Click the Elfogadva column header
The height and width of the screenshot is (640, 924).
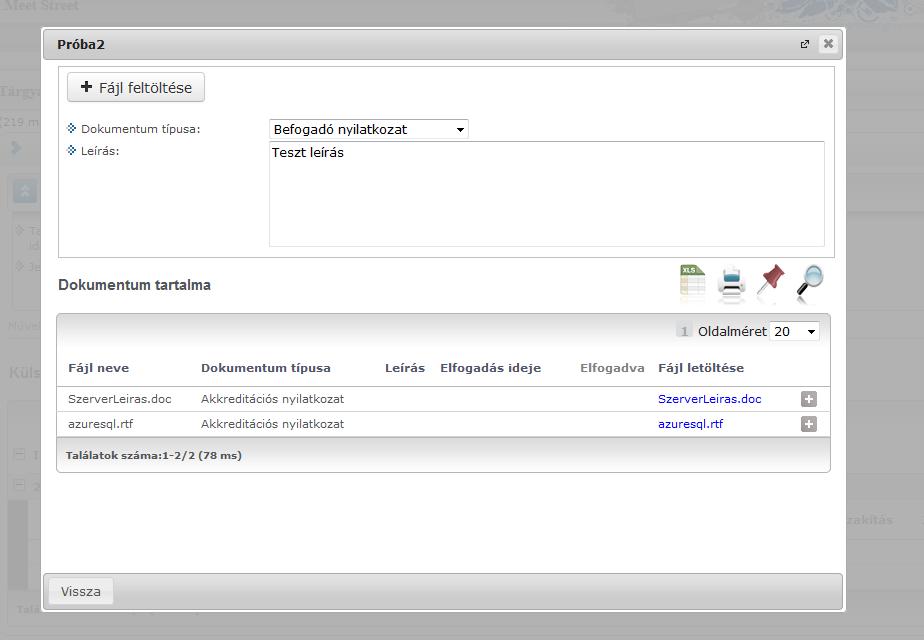point(612,368)
